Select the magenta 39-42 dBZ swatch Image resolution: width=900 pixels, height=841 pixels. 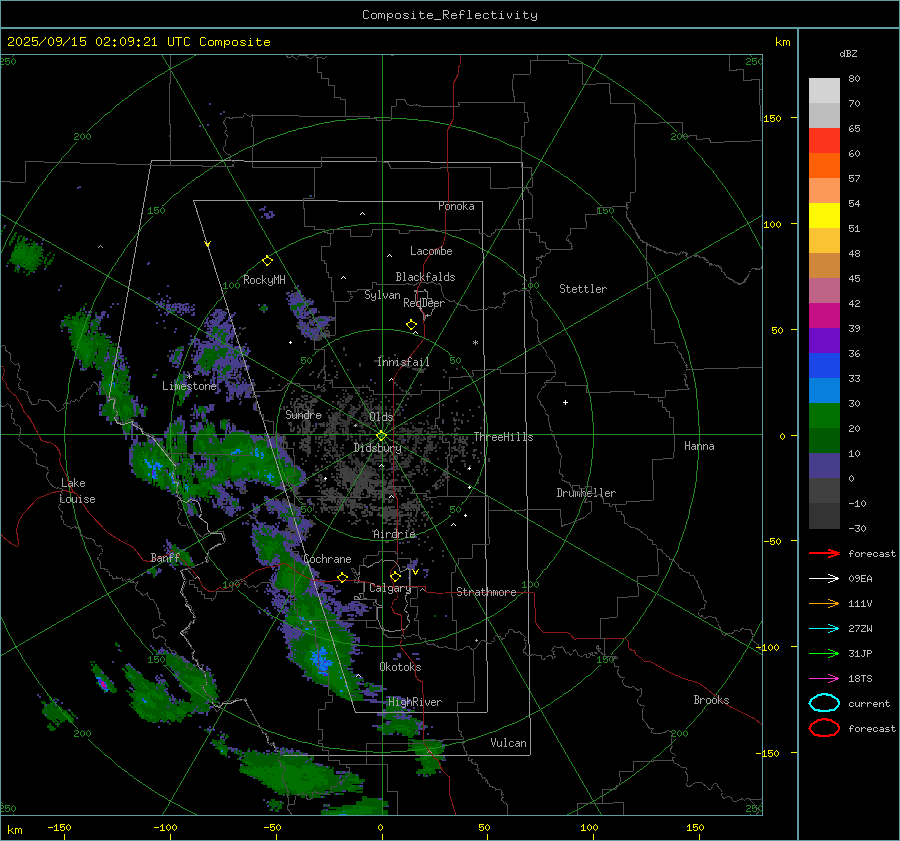click(x=824, y=316)
